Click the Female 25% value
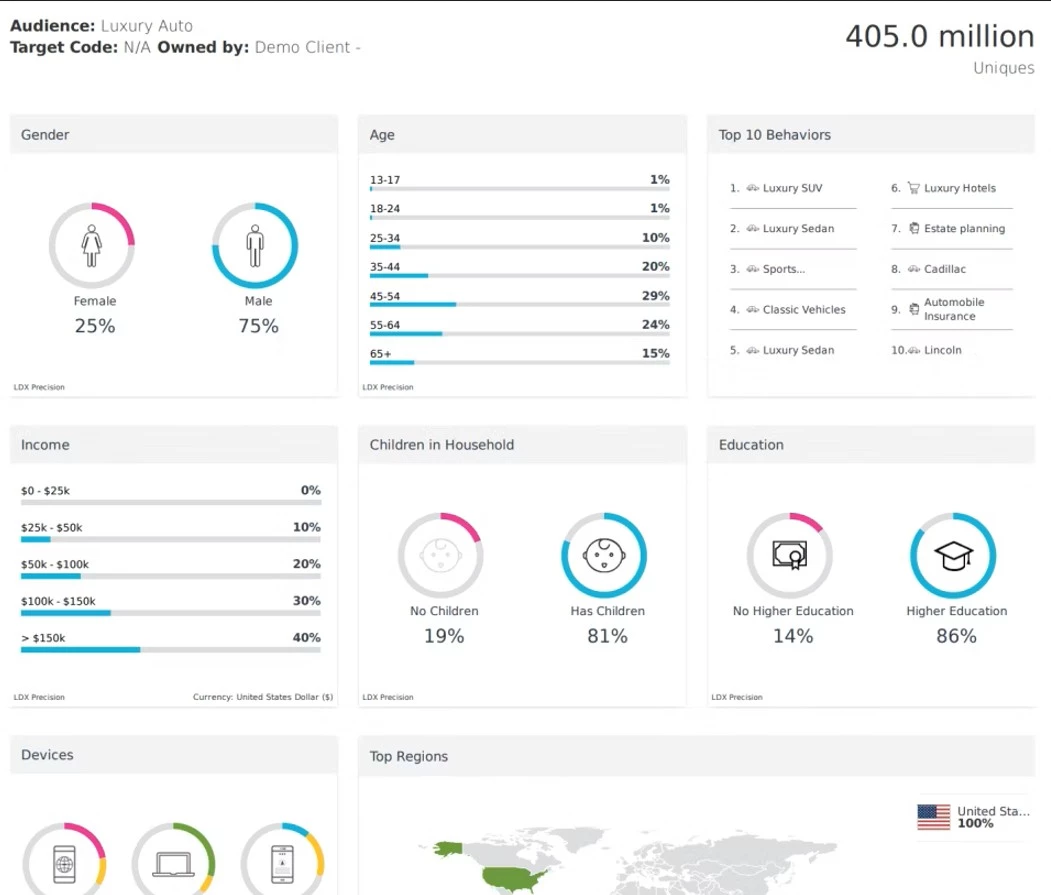This screenshot has width=1051, height=895. [95, 326]
